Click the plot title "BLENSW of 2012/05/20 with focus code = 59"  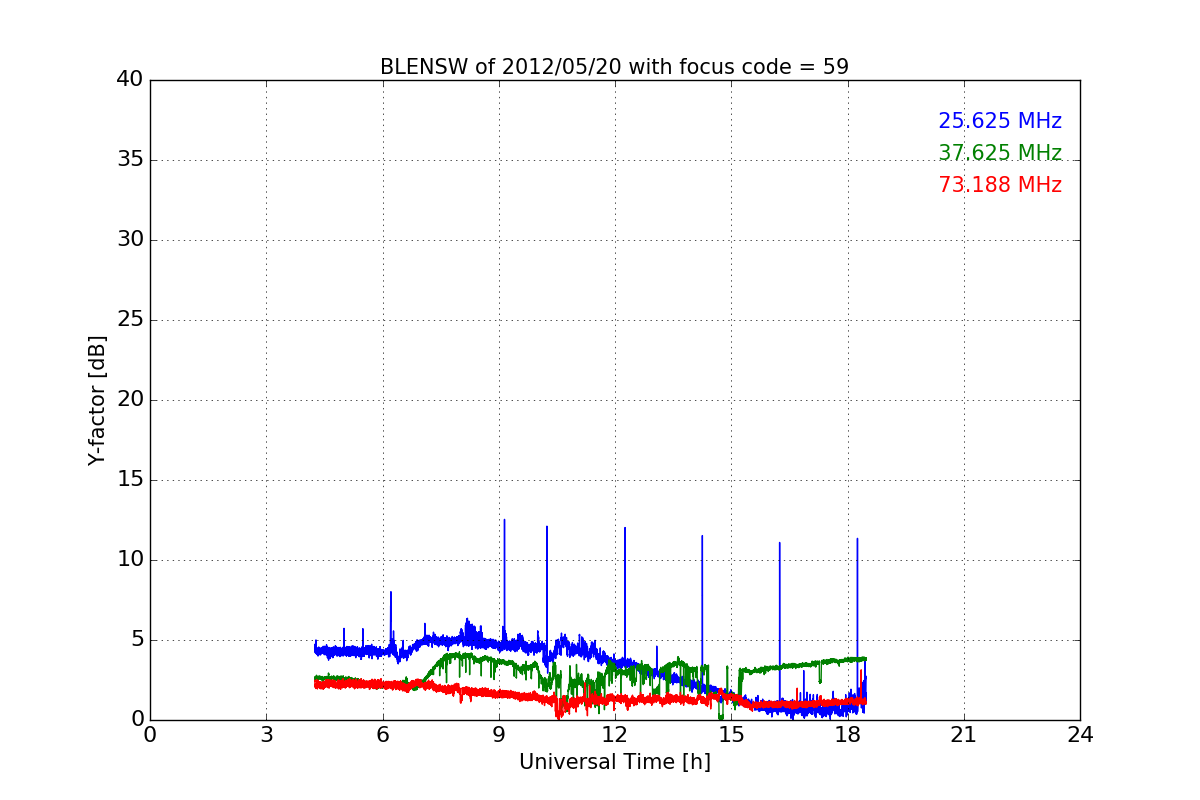click(x=614, y=67)
